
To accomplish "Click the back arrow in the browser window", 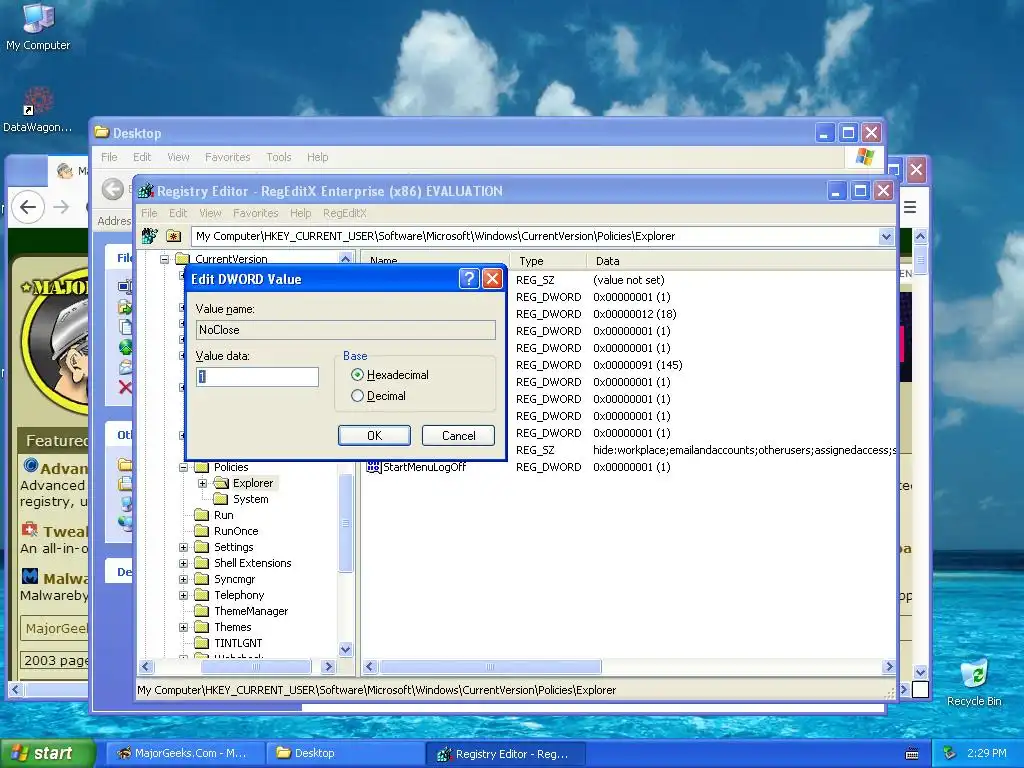I will click(x=28, y=207).
